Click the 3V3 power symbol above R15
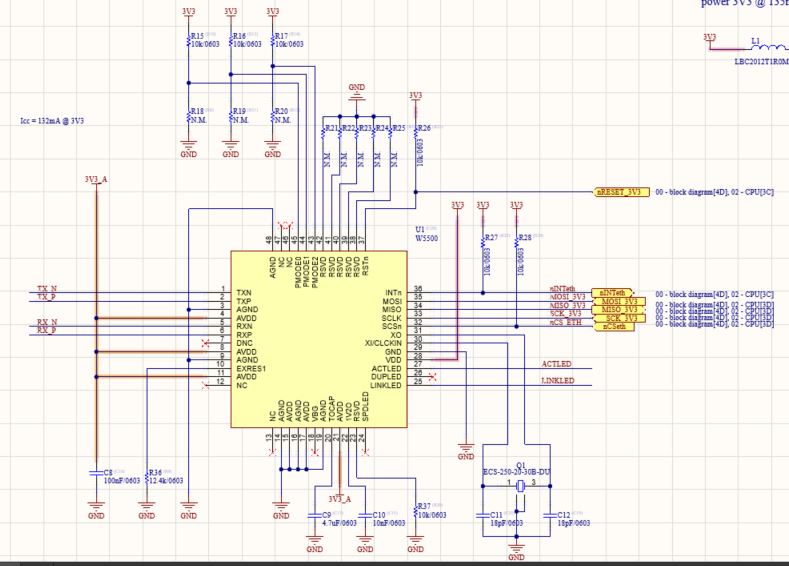This screenshot has width=789, height=566. coord(189,12)
